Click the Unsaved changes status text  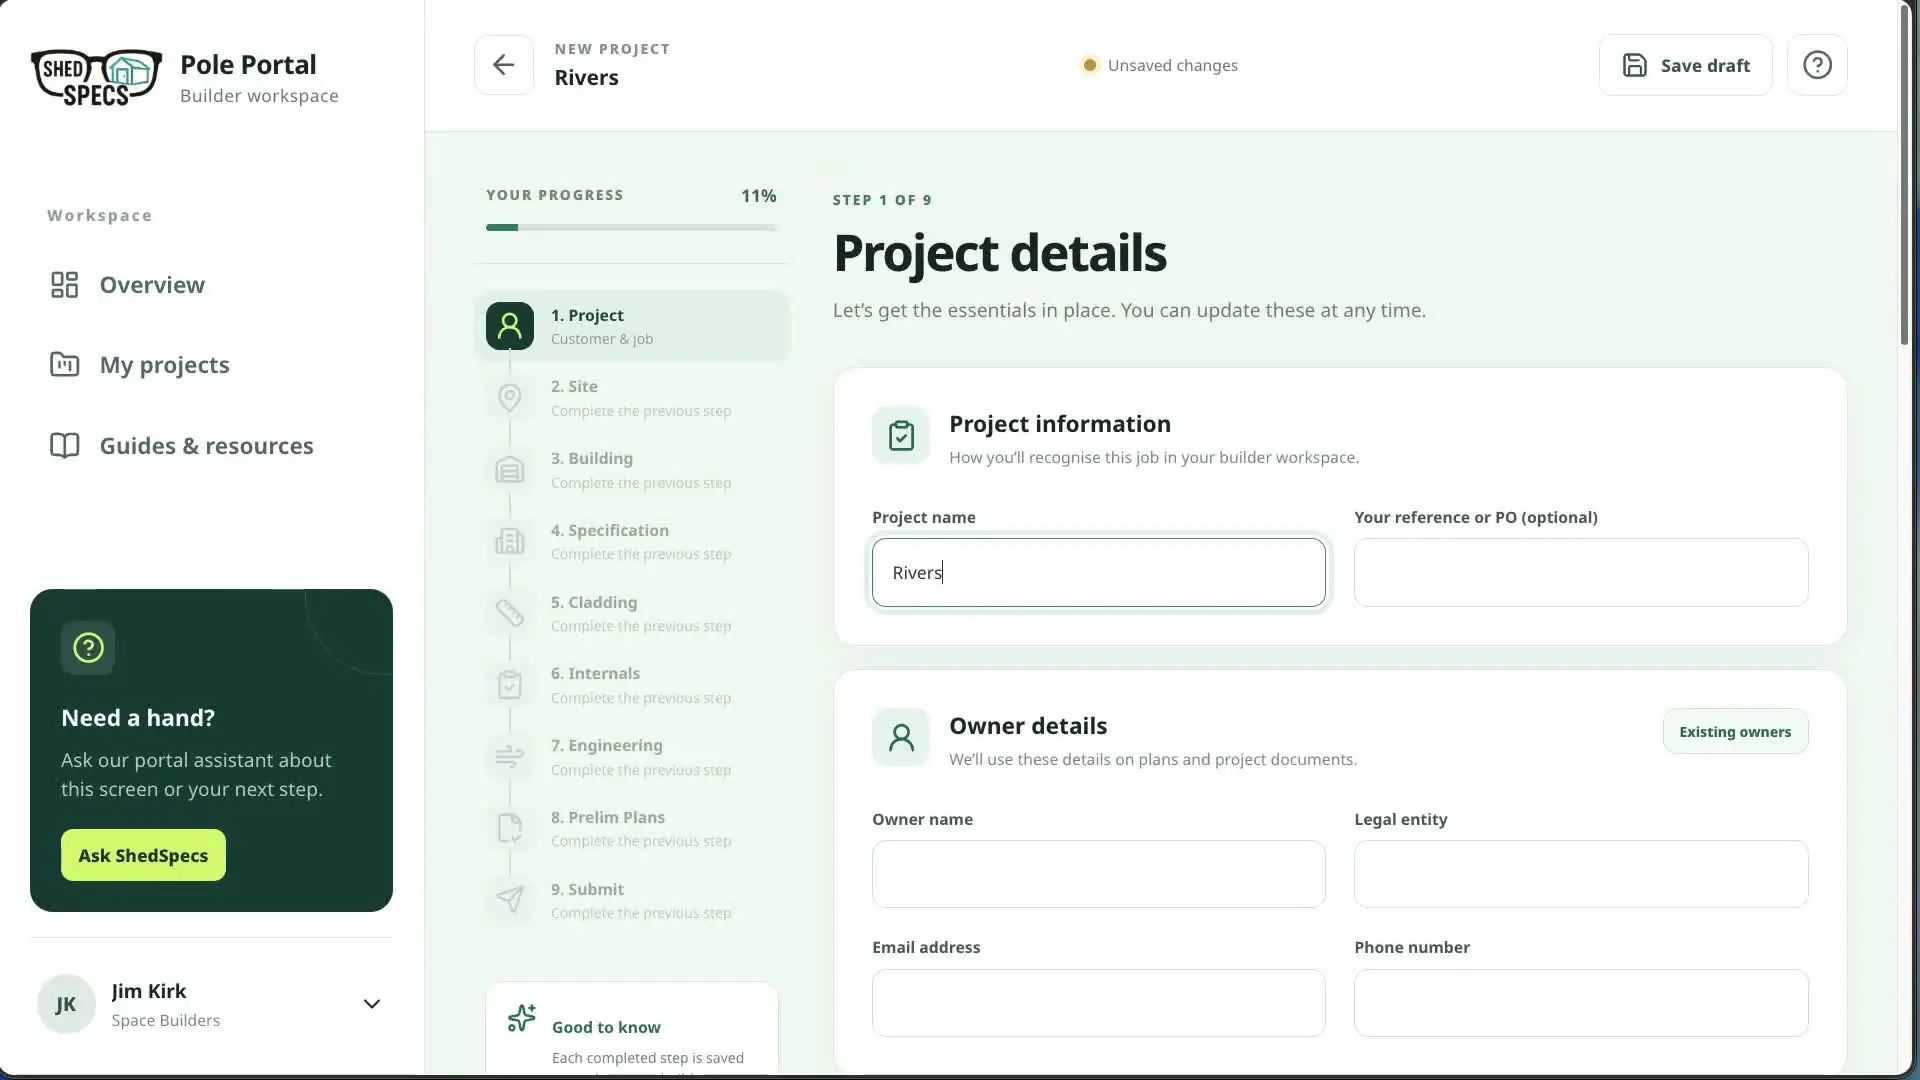click(x=1172, y=65)
